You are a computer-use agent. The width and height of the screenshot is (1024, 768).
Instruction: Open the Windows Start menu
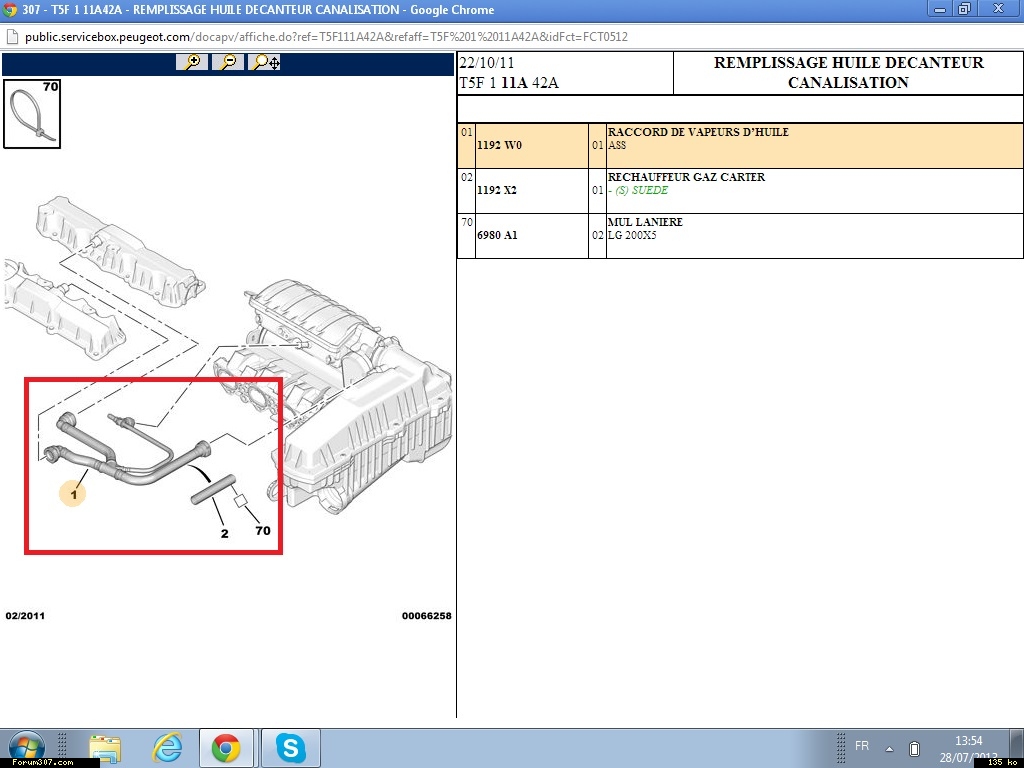[x=26, y=748]
